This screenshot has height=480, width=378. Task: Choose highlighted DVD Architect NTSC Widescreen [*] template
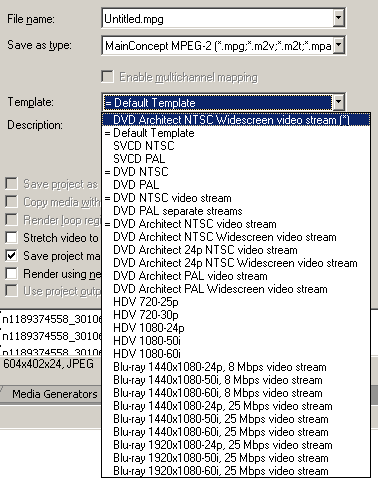click(x=236, y=120)
